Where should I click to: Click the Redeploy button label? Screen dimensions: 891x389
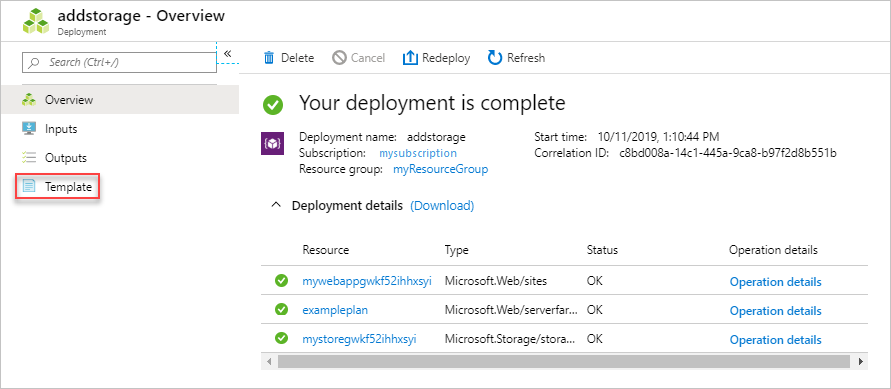point(446,58)
